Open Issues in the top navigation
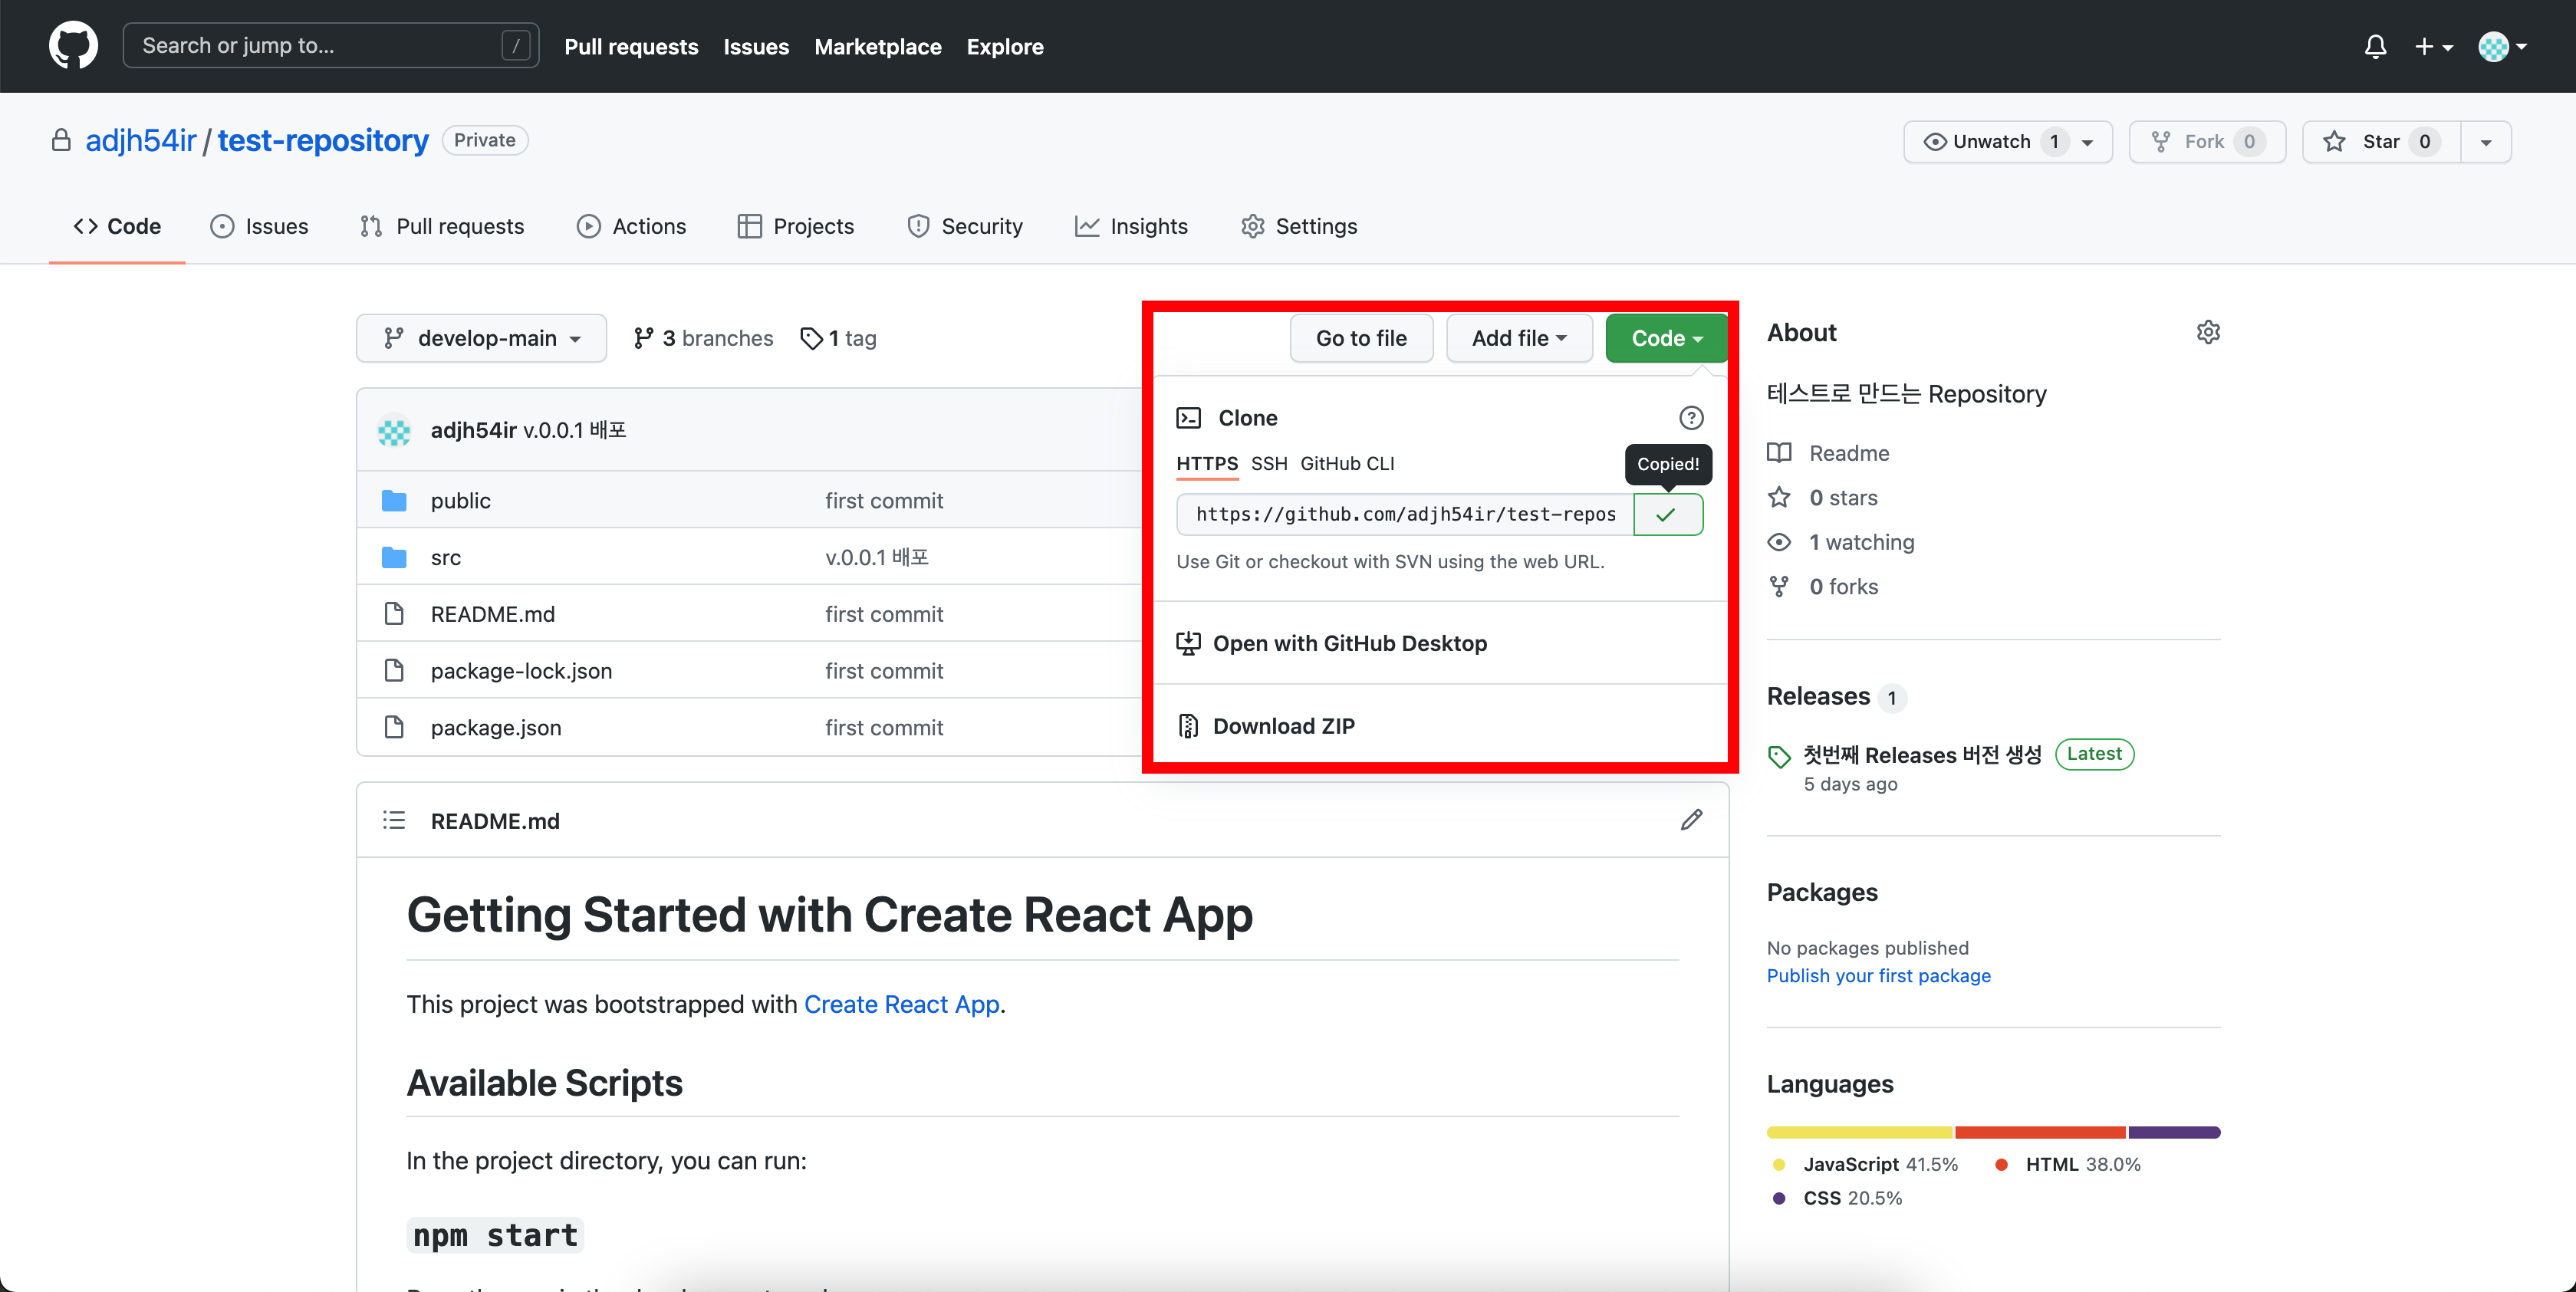Image resolution: width=2576 pixels, height=1292 pixels. [756, 46]
